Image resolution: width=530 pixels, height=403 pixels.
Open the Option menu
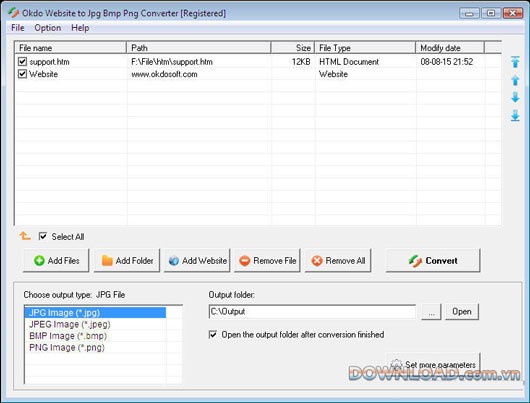coord(48,28)
